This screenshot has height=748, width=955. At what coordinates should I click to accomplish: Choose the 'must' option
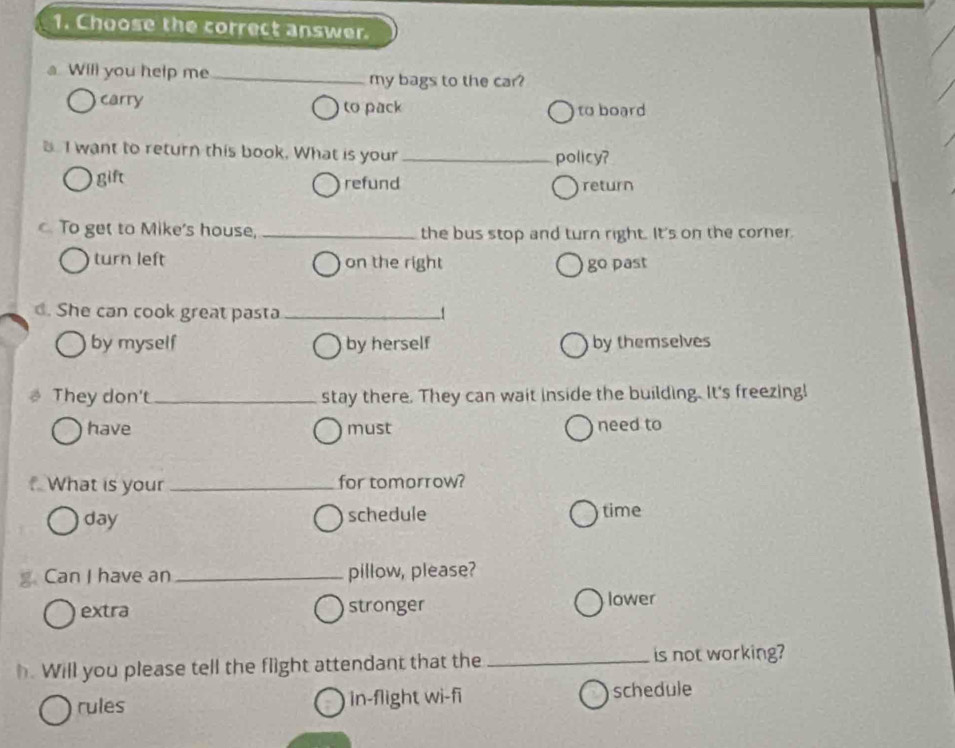pyautogui.click(x=328, y=431)
